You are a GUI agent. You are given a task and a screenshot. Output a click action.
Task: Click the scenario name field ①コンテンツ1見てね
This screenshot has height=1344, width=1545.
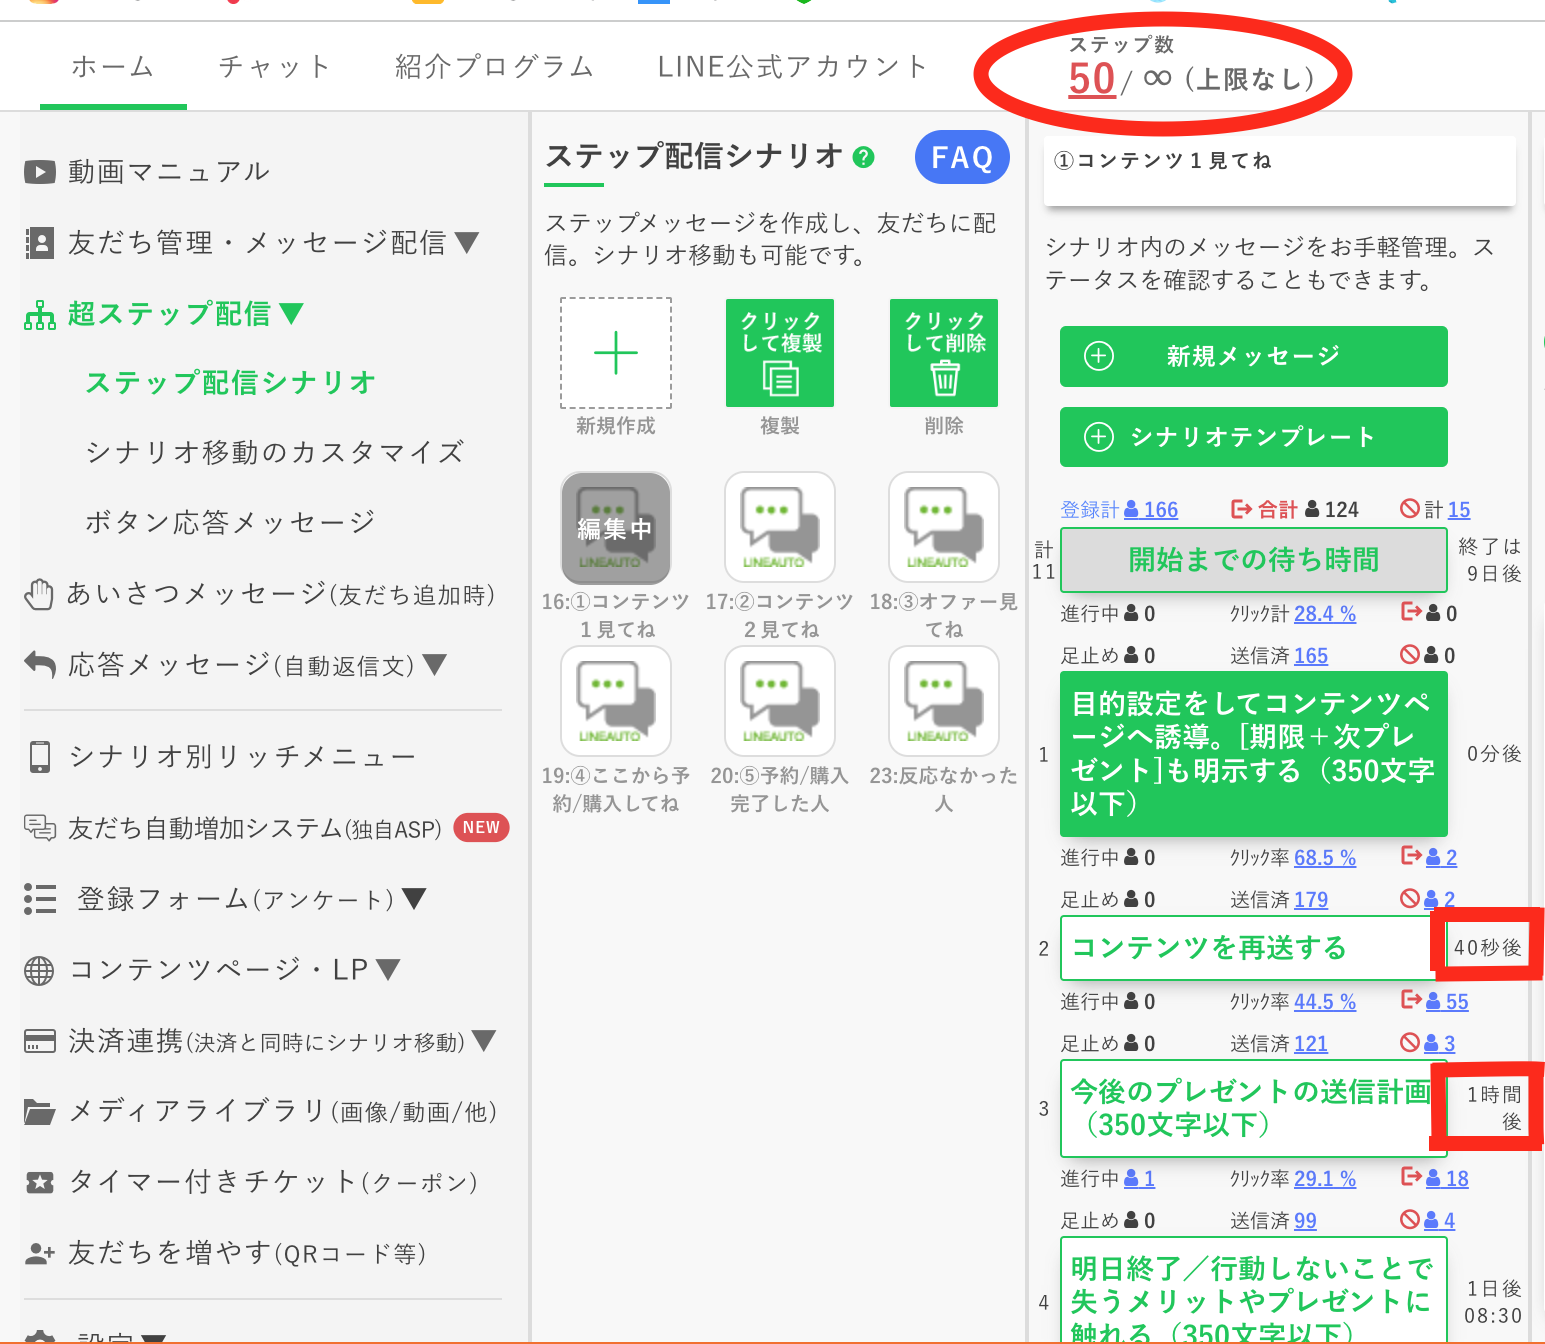pos(1280,171)
